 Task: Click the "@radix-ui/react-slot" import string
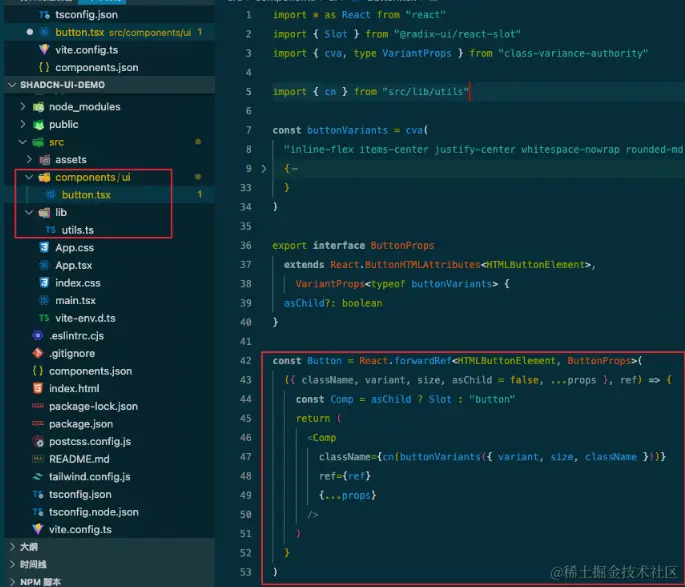pyautogui.click(x=457, y=34)
